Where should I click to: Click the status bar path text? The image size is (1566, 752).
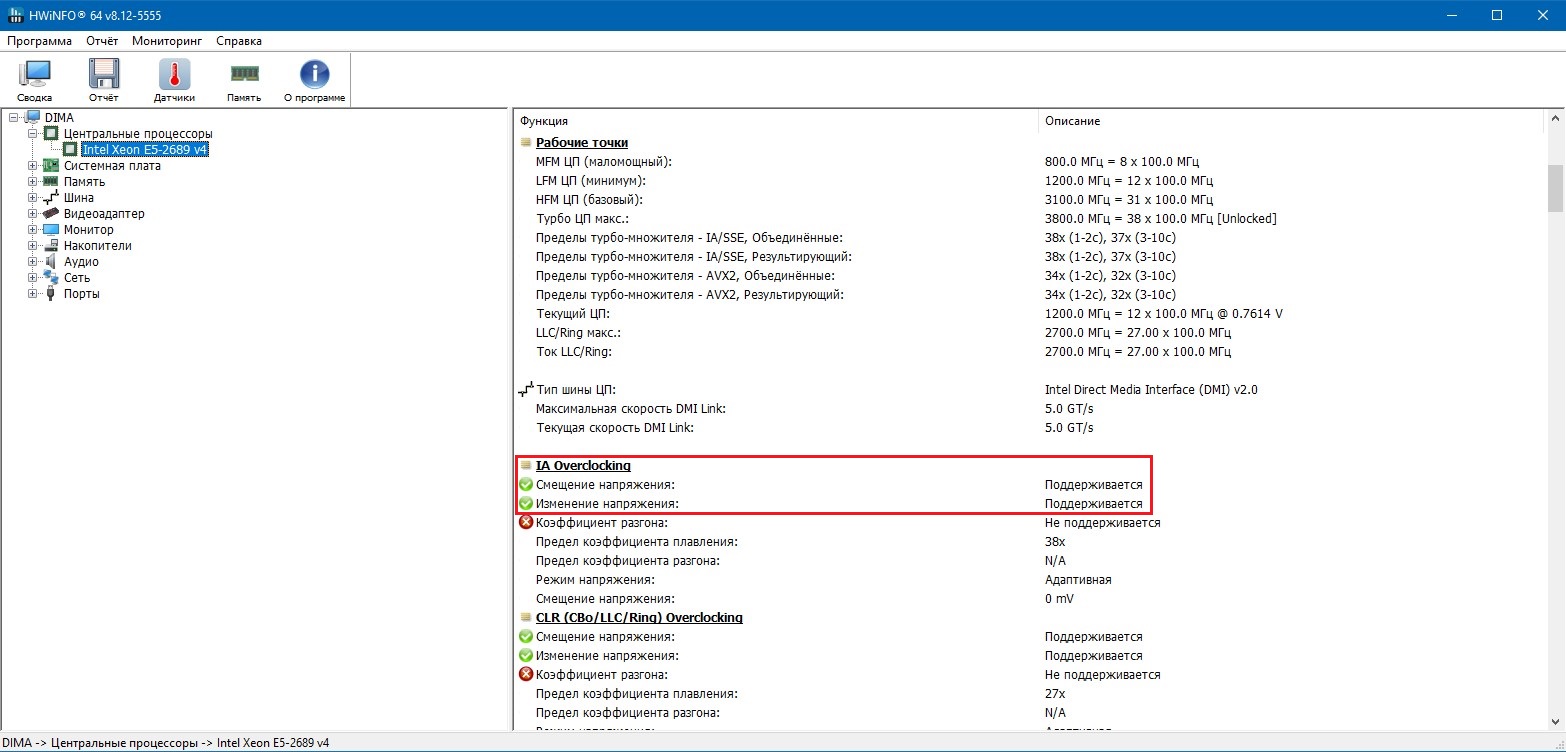[167, 743]
